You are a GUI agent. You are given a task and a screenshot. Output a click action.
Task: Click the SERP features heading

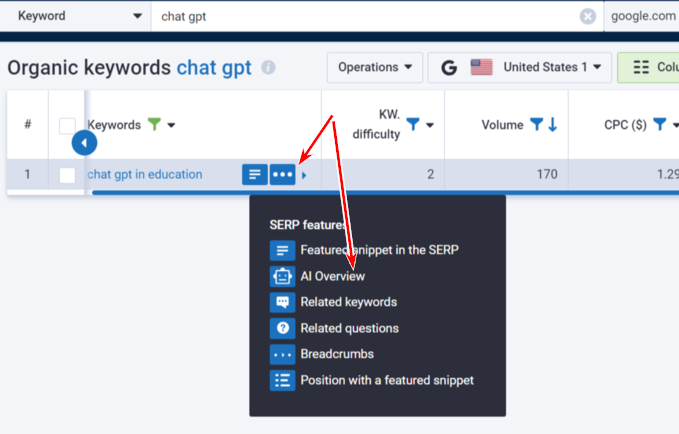coord(308,225)
